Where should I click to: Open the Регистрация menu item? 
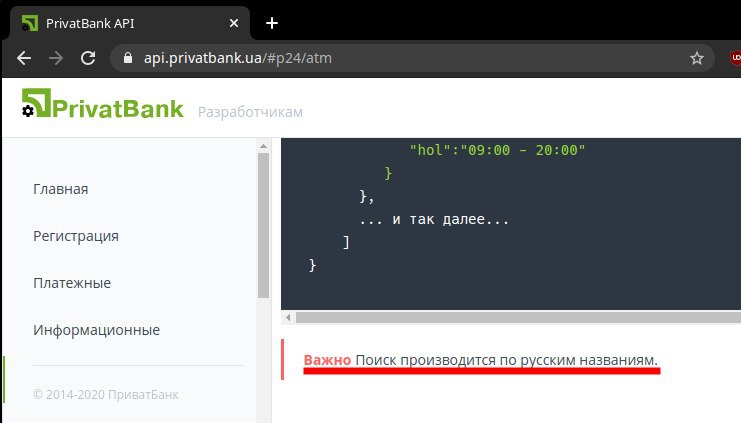coord(76,236)
